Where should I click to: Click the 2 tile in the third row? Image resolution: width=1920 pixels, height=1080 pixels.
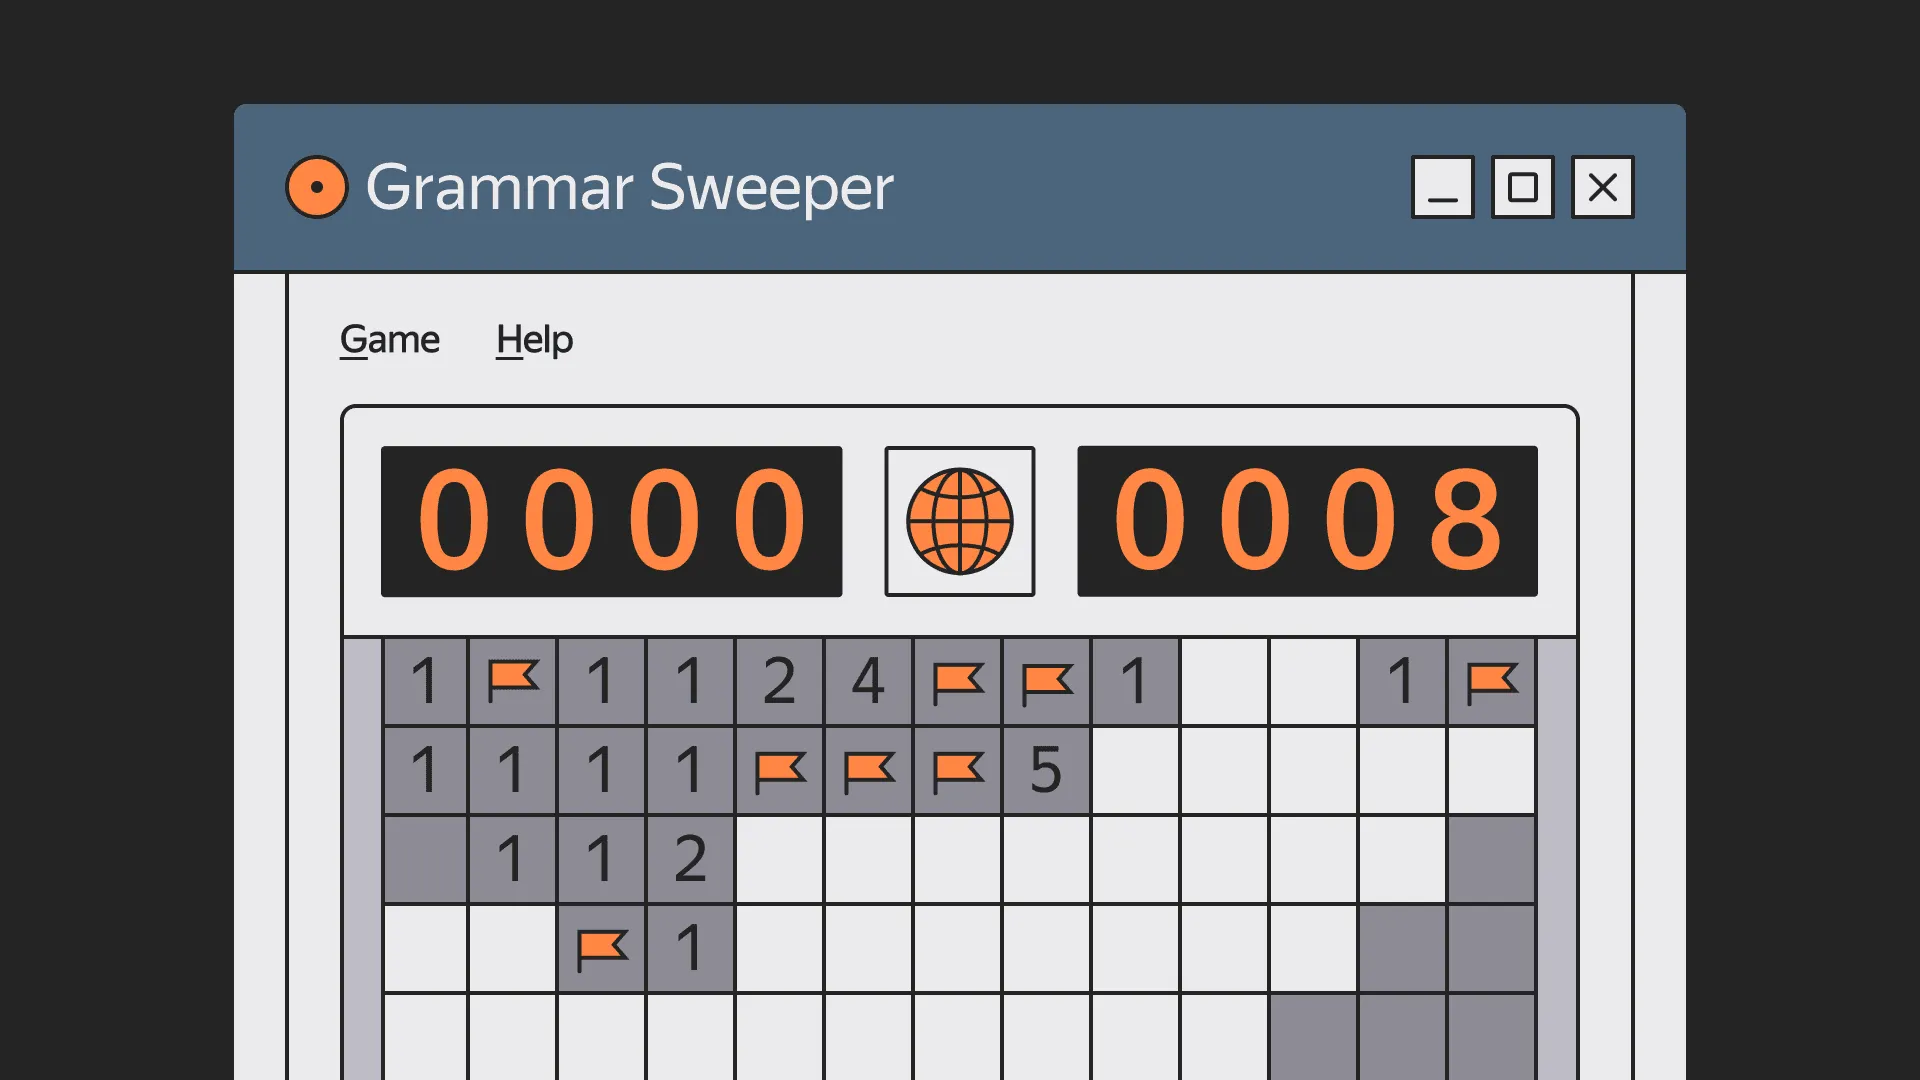690,859
